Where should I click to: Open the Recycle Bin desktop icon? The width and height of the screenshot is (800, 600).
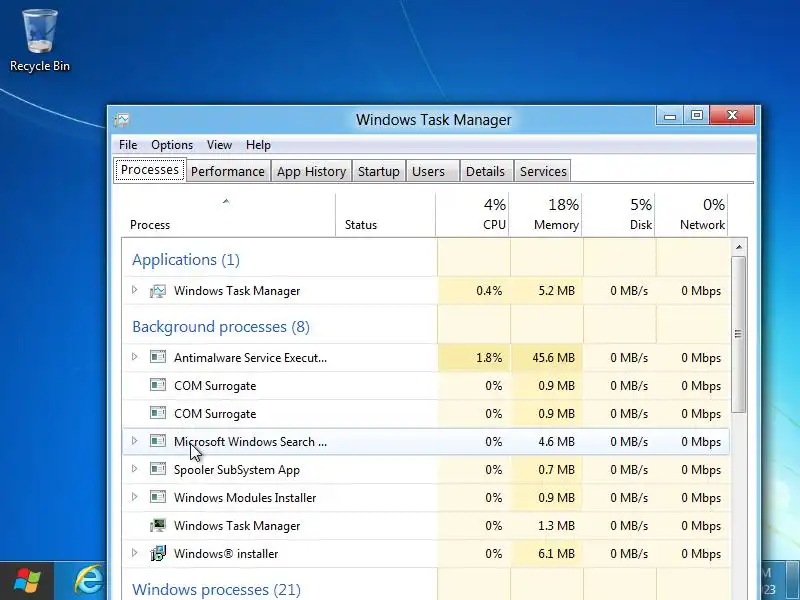point(40,40)
